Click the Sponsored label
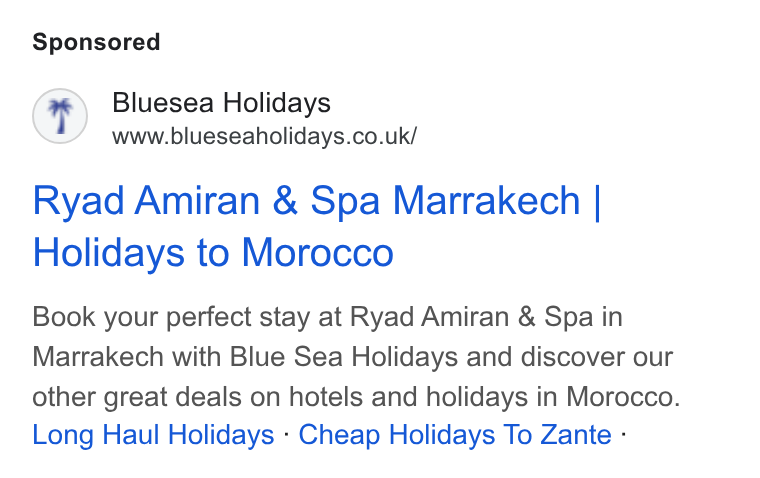The height and width of the screenshot is (478, 760). click(96, 42)
